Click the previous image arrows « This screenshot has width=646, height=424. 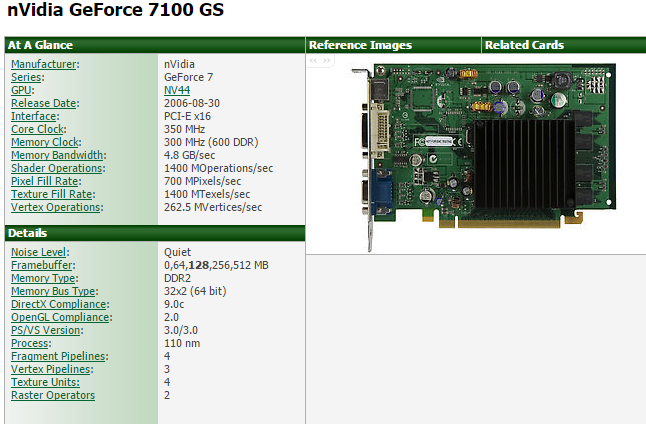314,61
